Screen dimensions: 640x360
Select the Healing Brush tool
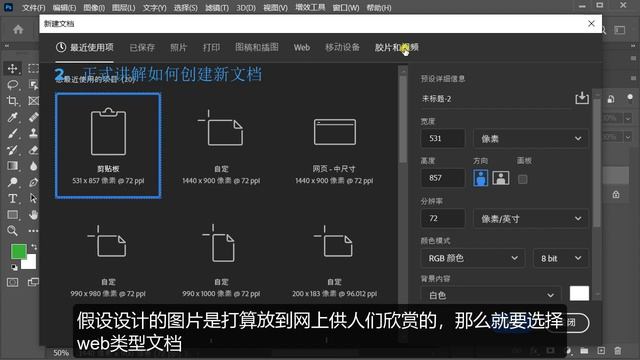tap(33, 117)
